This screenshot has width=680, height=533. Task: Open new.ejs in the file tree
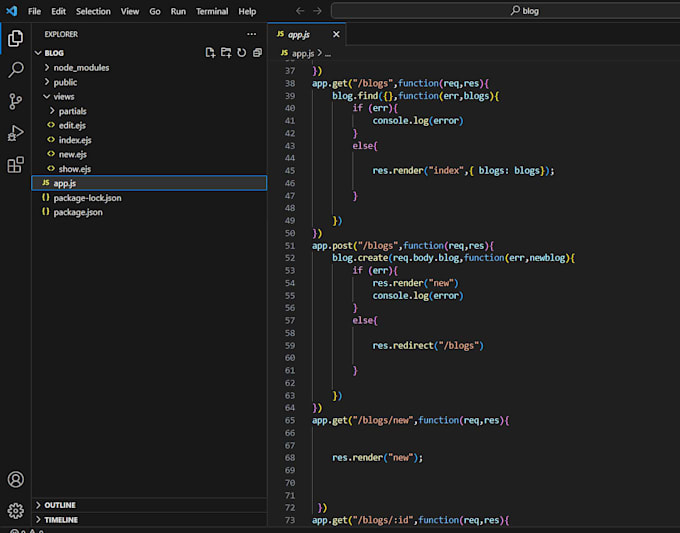tap(149, 154)
